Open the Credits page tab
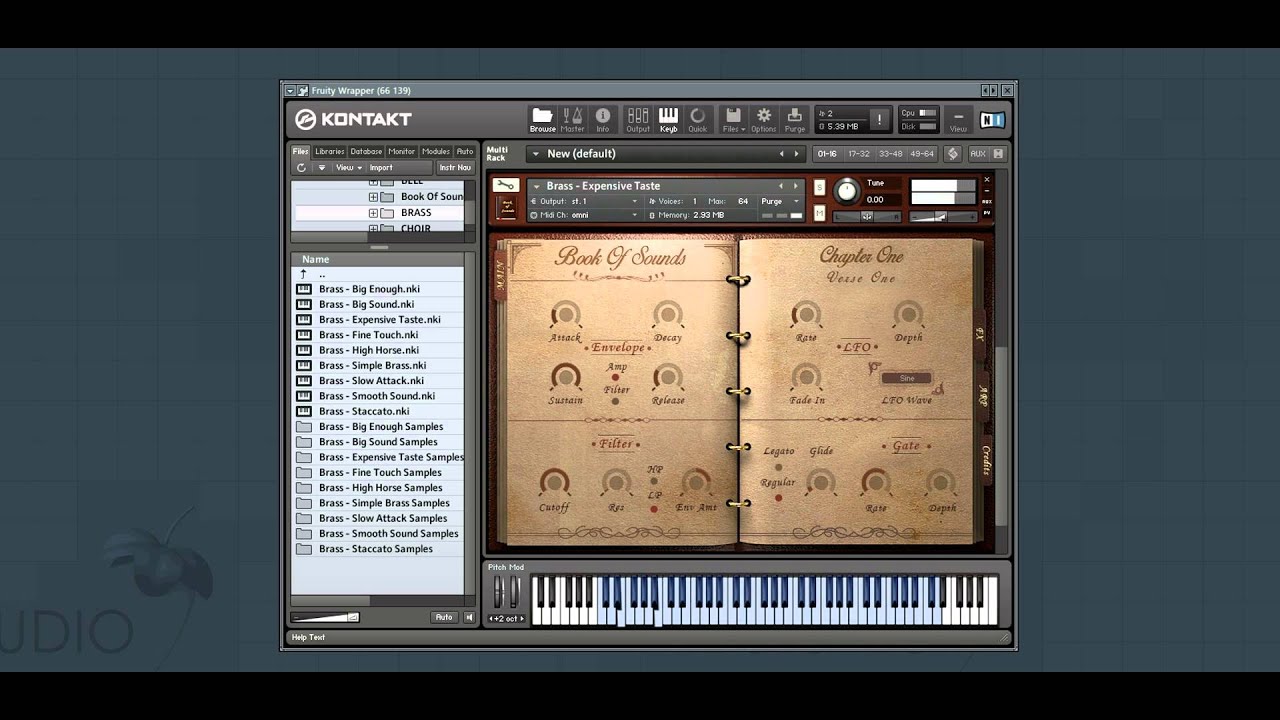Screen dimensions: 1280x720 tap(986, 460)
